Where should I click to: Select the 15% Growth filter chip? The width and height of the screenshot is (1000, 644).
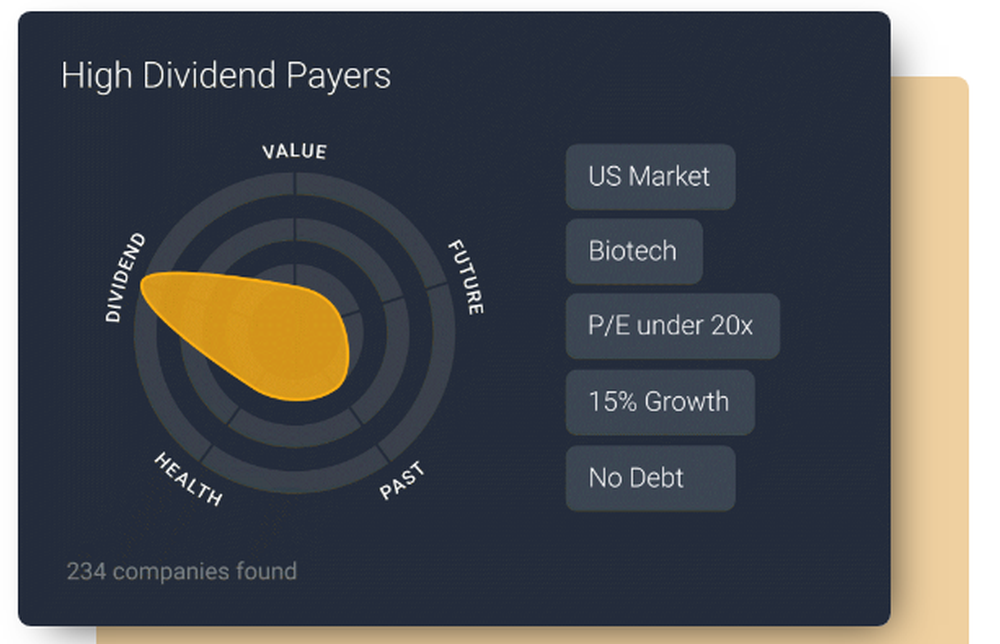660,402
